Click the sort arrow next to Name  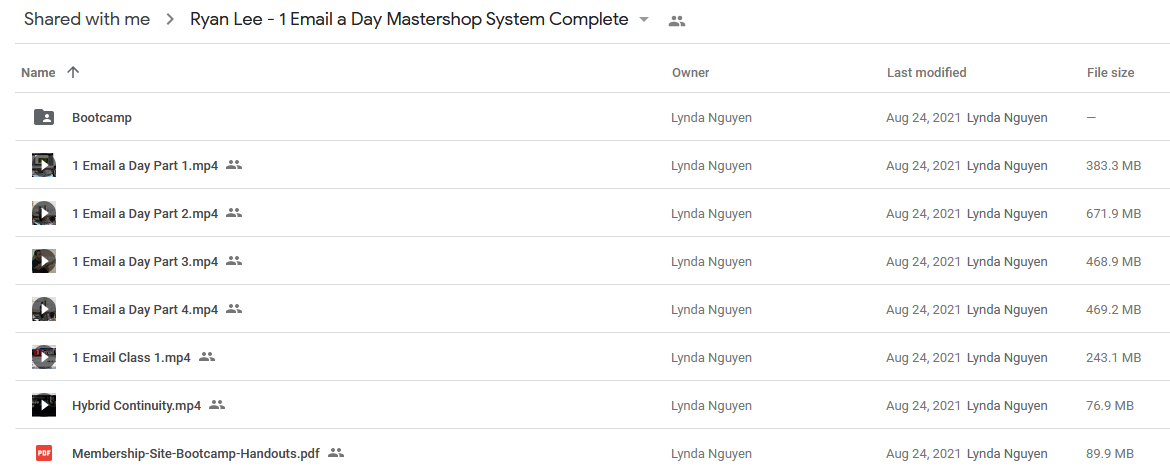click(x=72, y=72)
